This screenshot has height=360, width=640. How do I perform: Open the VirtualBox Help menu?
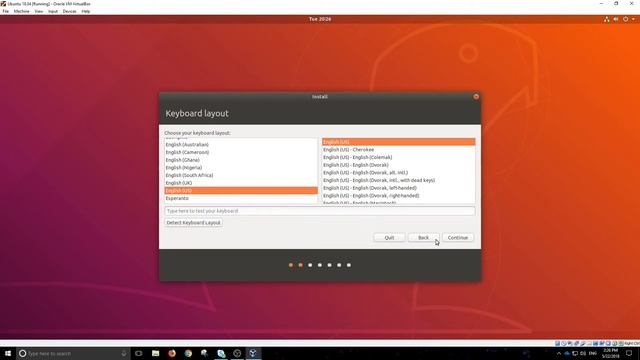pos(86,11)
